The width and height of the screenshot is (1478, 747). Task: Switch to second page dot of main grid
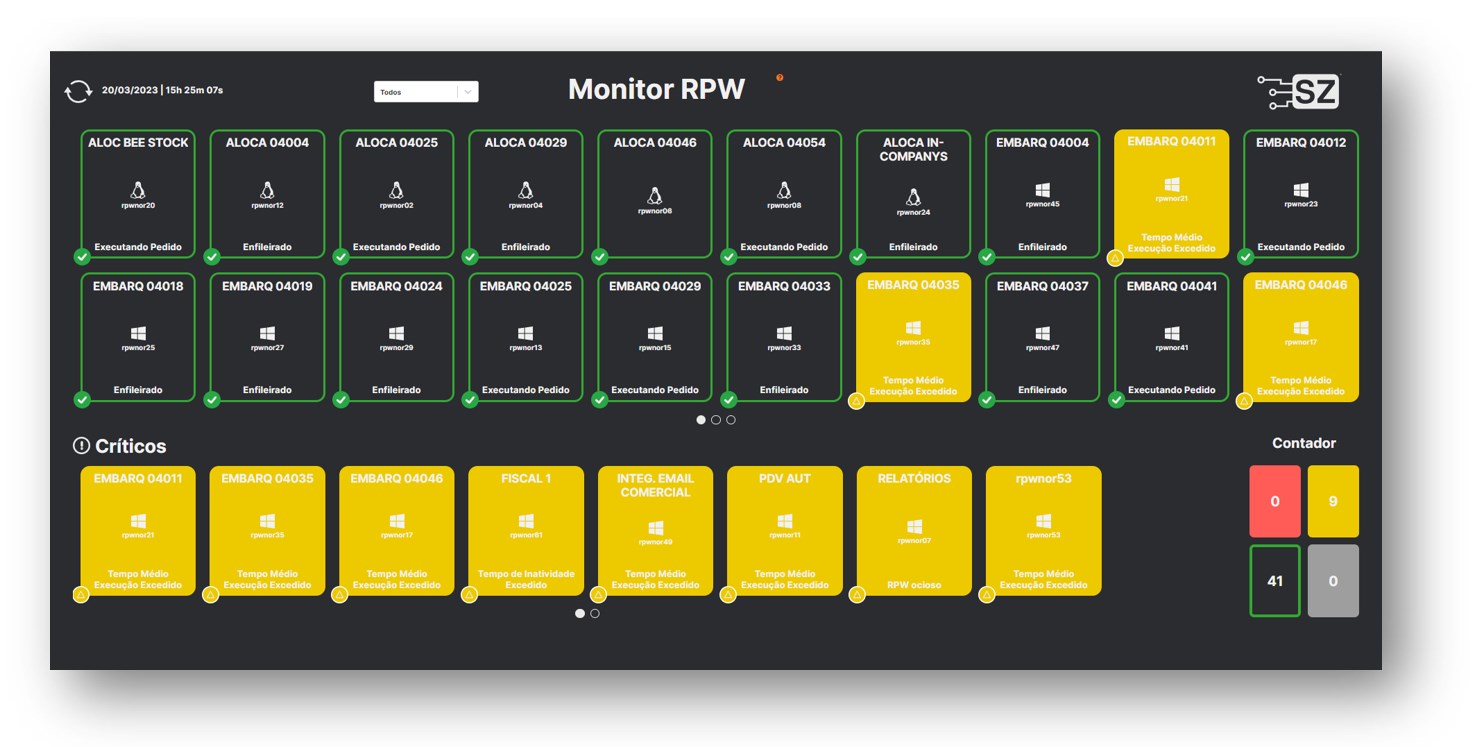pyautogui.click(x=716, y=420)
